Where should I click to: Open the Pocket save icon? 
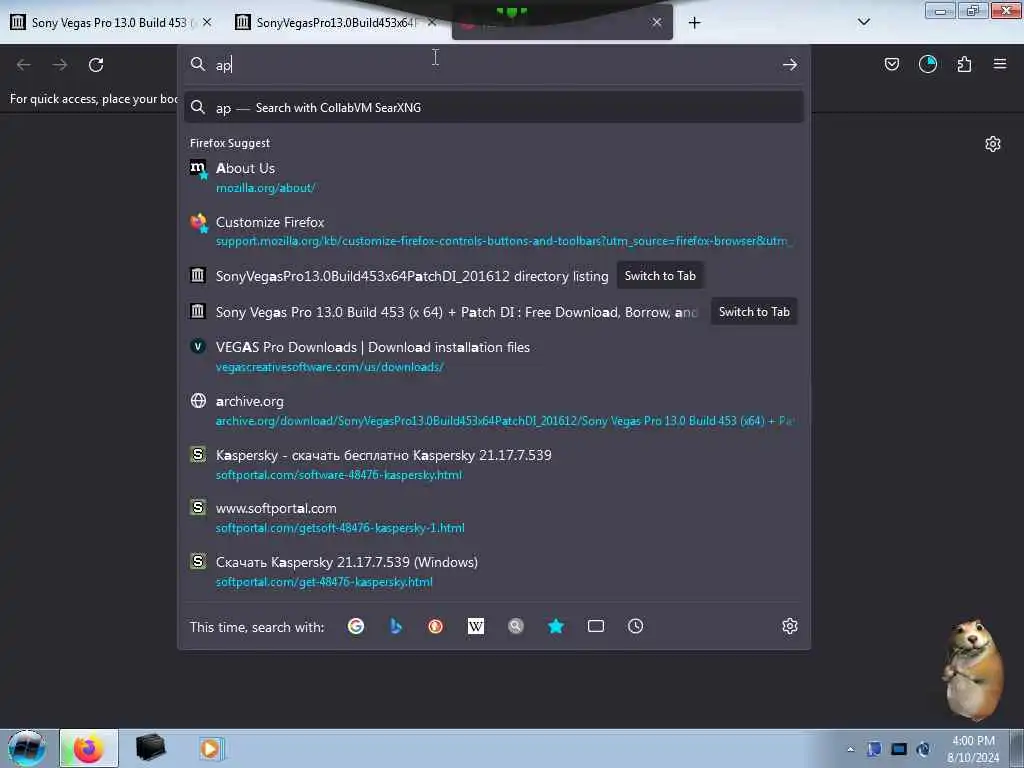pyautogui.click(x=891, y=64)
